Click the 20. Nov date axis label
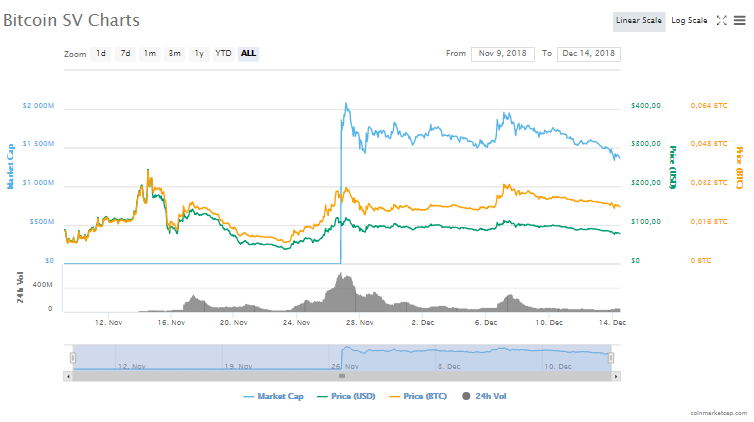Image resolution: width=754 pixels, height=422 pixels. [234, 323]
